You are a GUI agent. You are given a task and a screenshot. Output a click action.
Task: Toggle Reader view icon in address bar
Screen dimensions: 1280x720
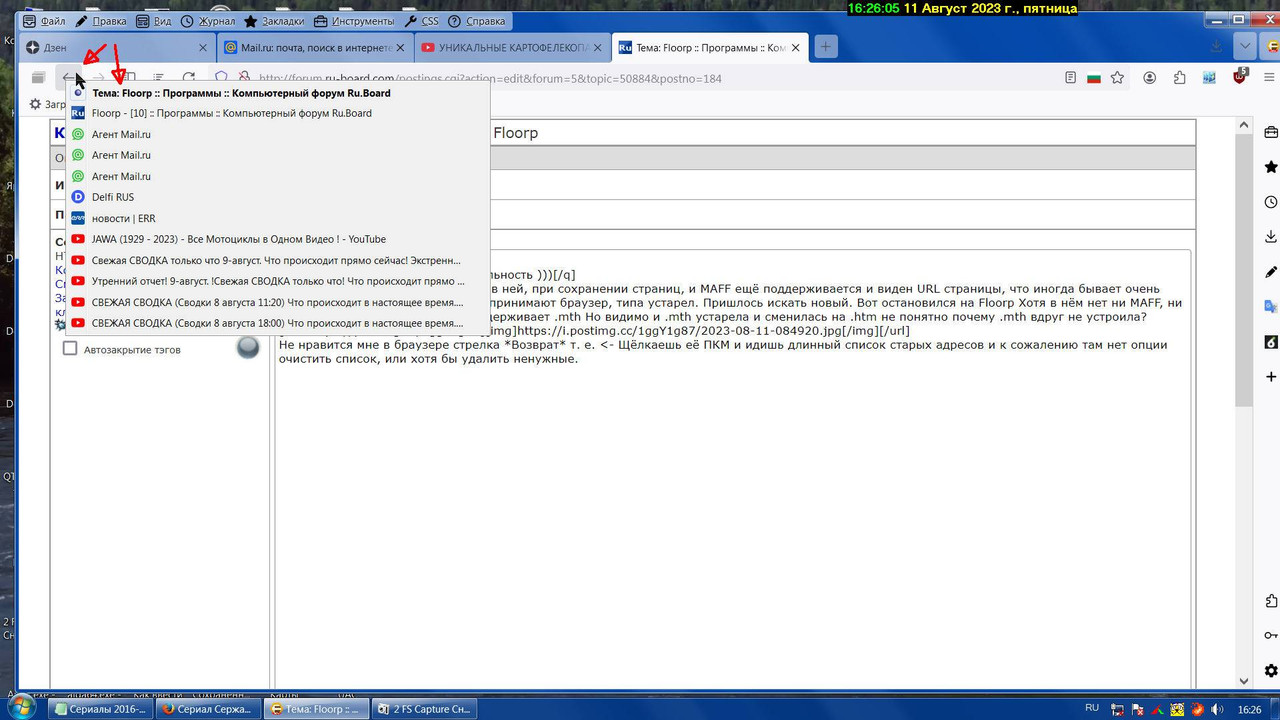1071,77
